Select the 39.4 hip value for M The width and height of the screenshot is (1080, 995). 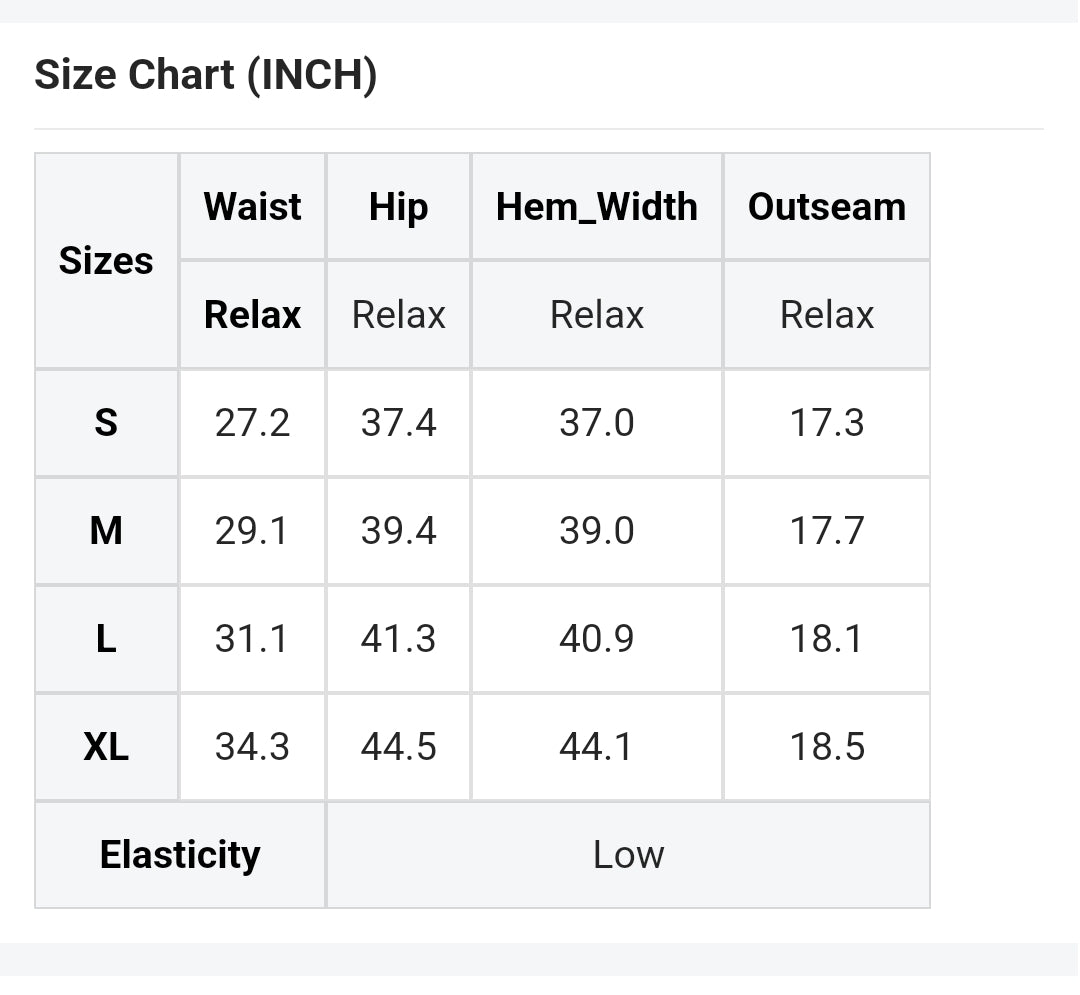(398, 531)
